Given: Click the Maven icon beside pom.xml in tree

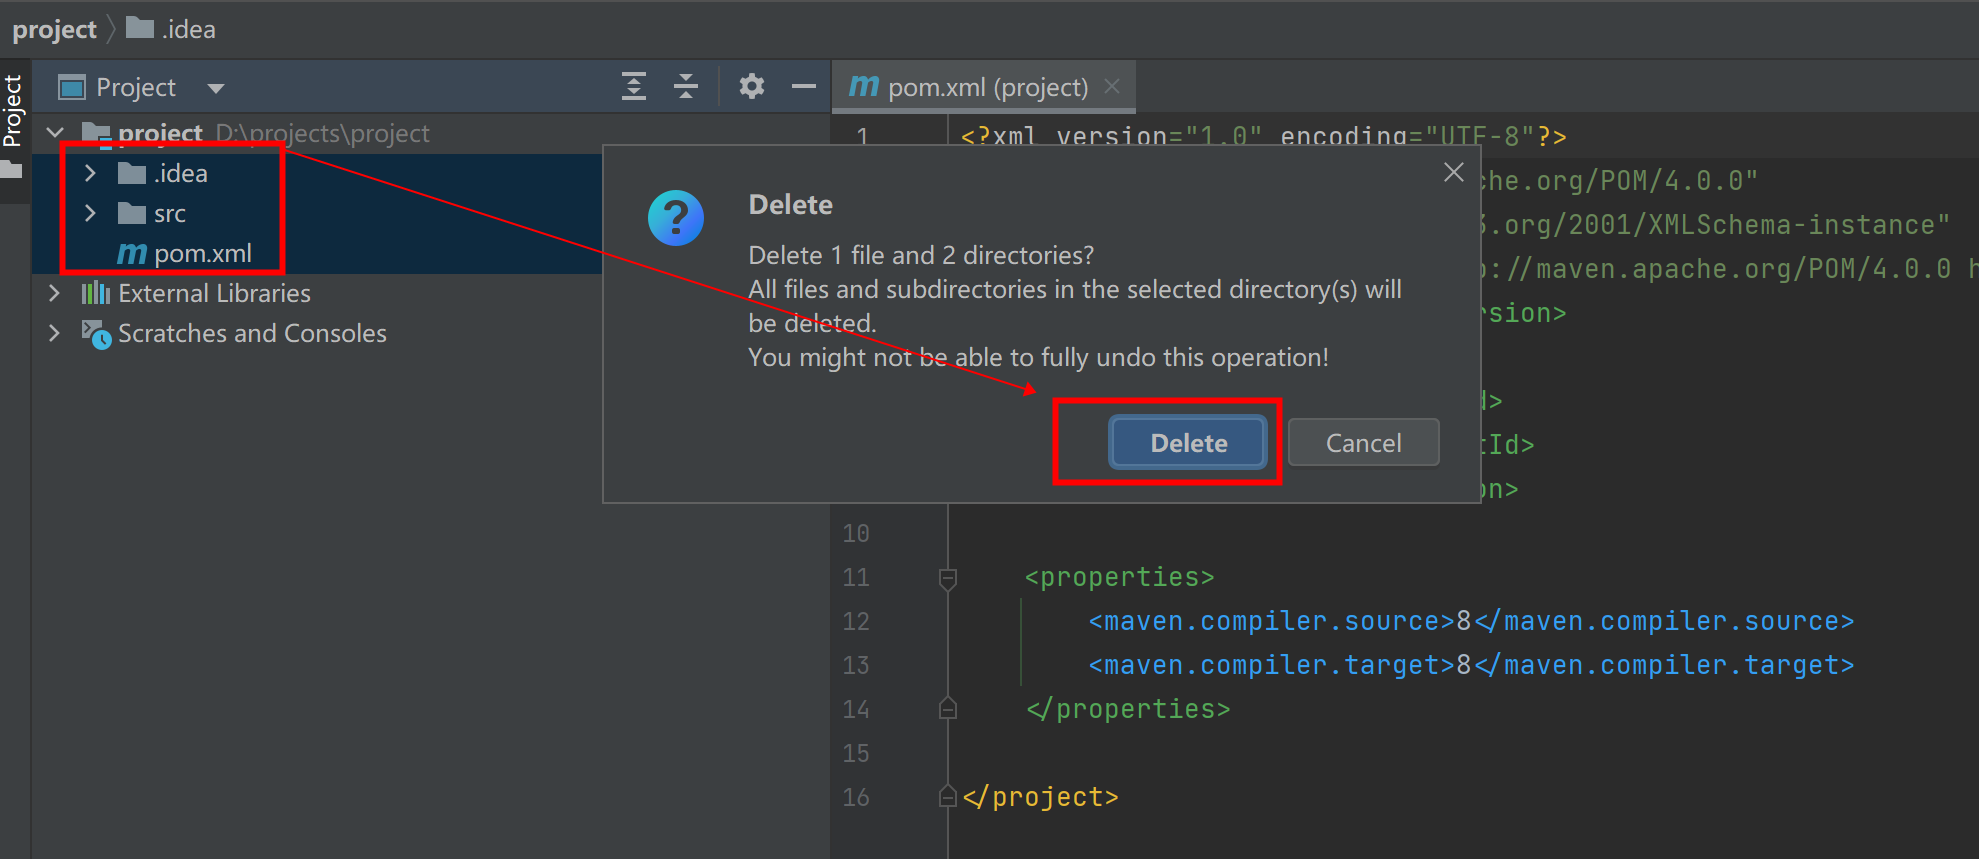Looking at the screenshot, I should (x=132, y=254).
